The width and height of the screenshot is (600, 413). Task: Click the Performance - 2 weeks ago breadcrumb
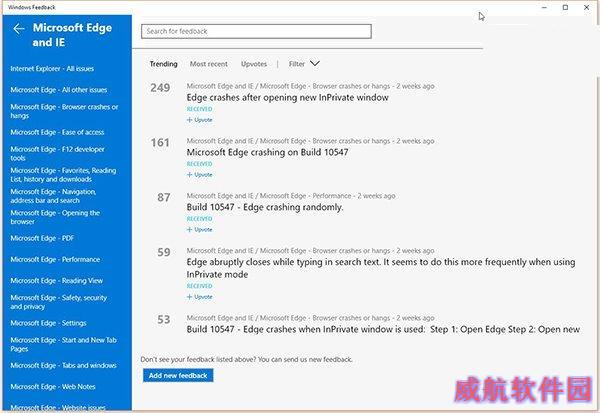coord(354,196)
